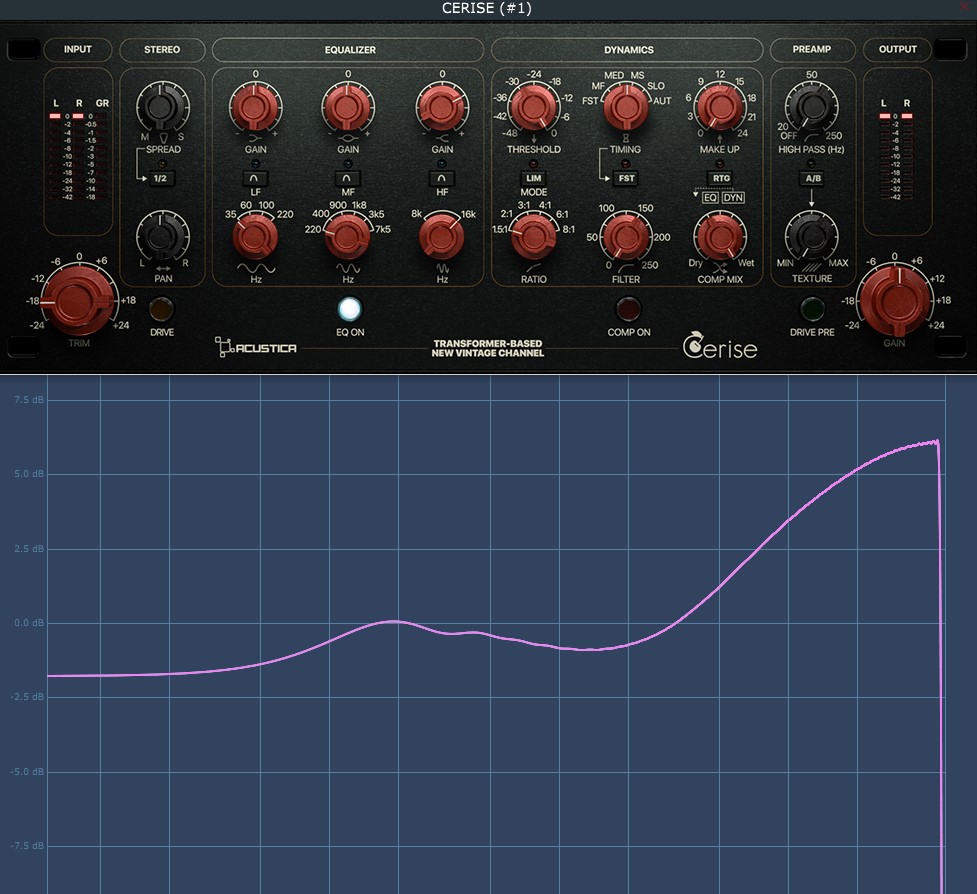Enable the LIM mode button
977x894 pixels.
click(x=533, y=178)
